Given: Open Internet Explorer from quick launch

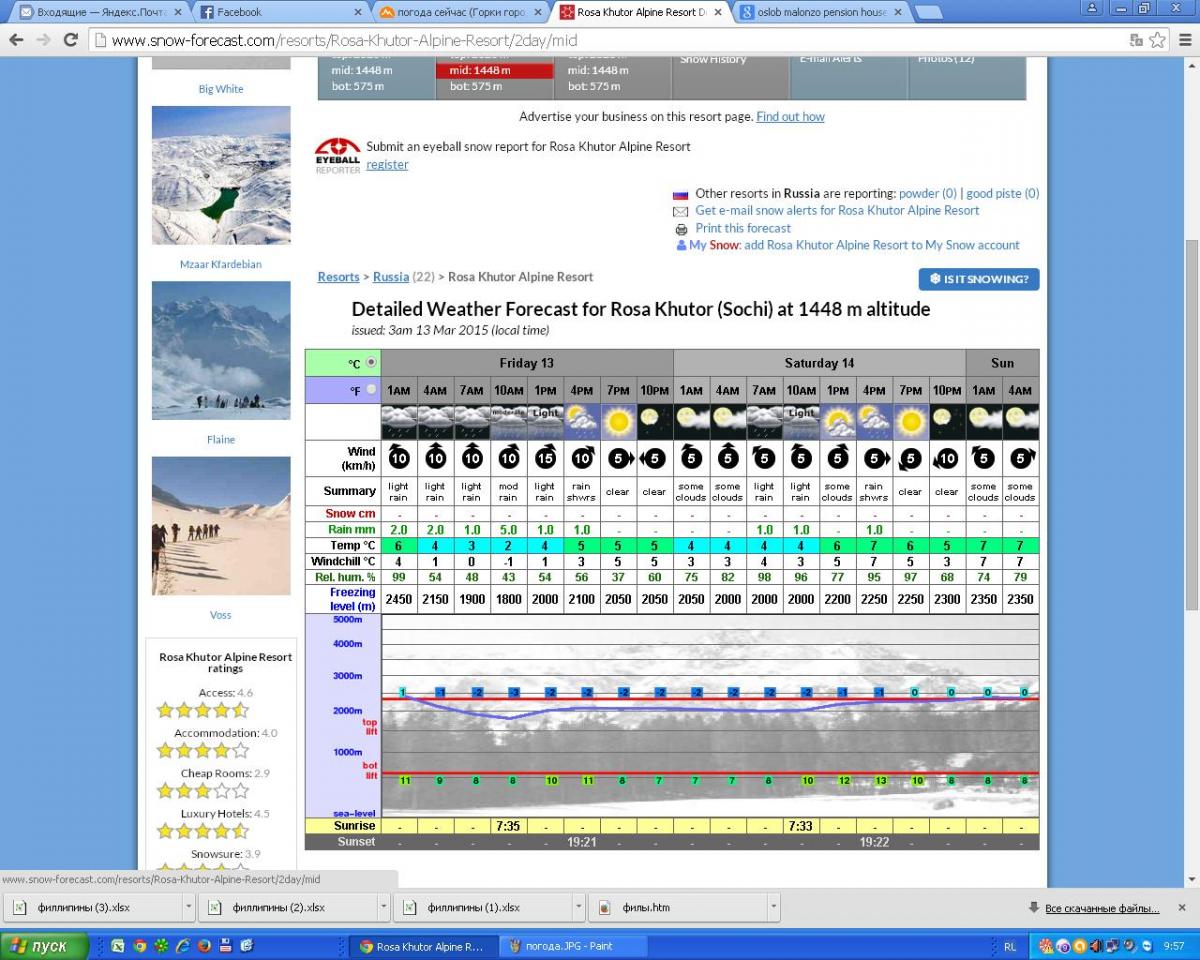Looking at the screenshot, I should (183, 946).
